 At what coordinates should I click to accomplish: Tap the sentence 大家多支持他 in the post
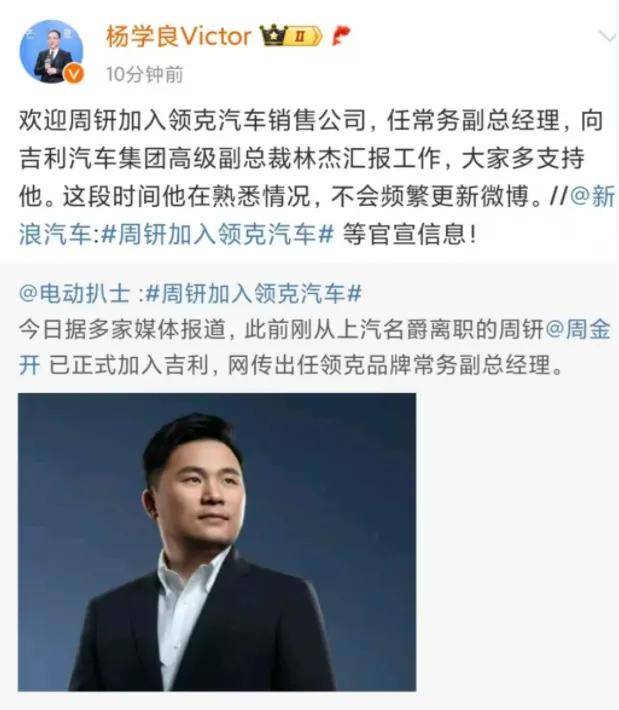(523, 158)
